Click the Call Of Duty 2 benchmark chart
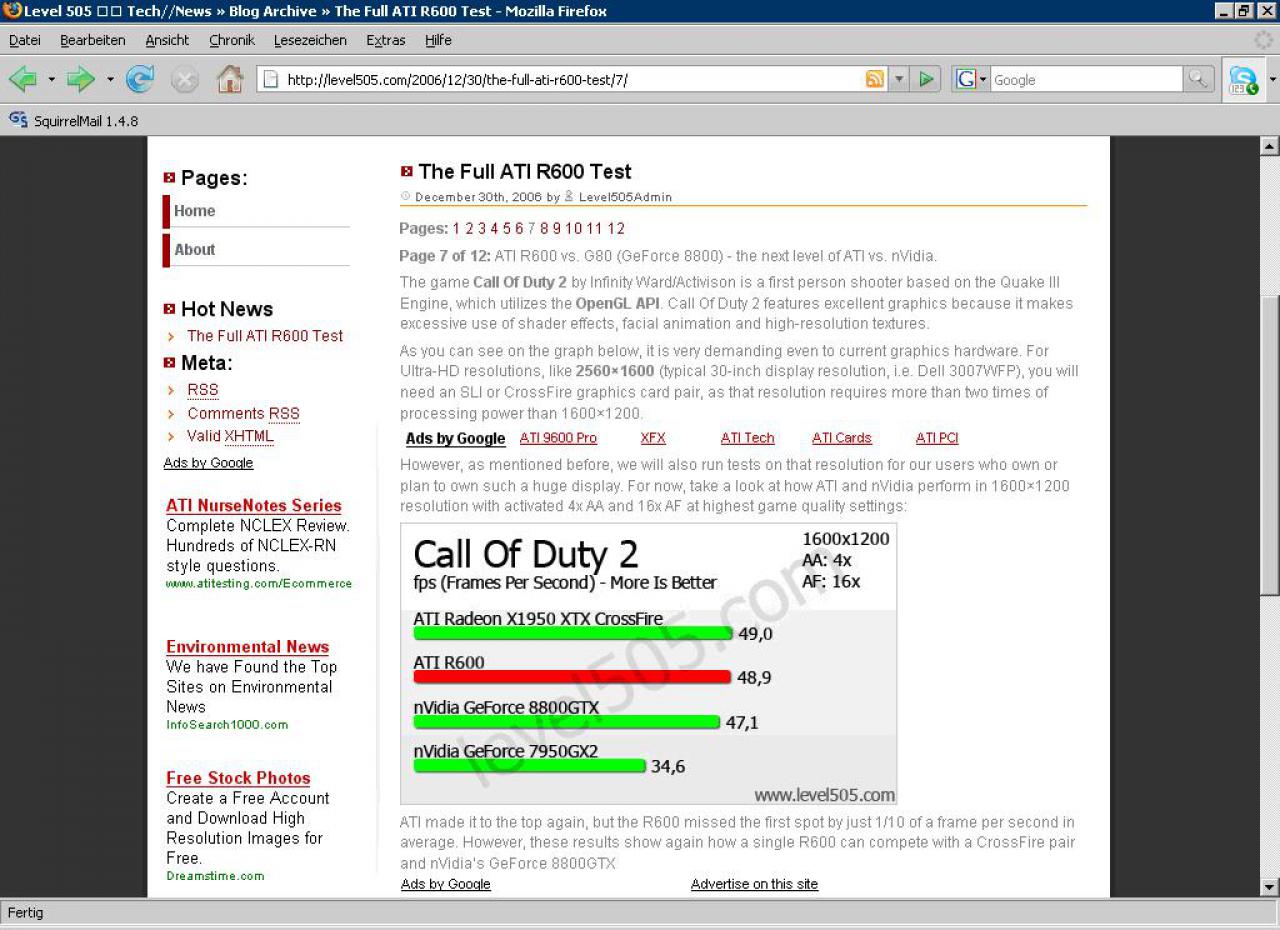1280x930 pixels. 648,664
